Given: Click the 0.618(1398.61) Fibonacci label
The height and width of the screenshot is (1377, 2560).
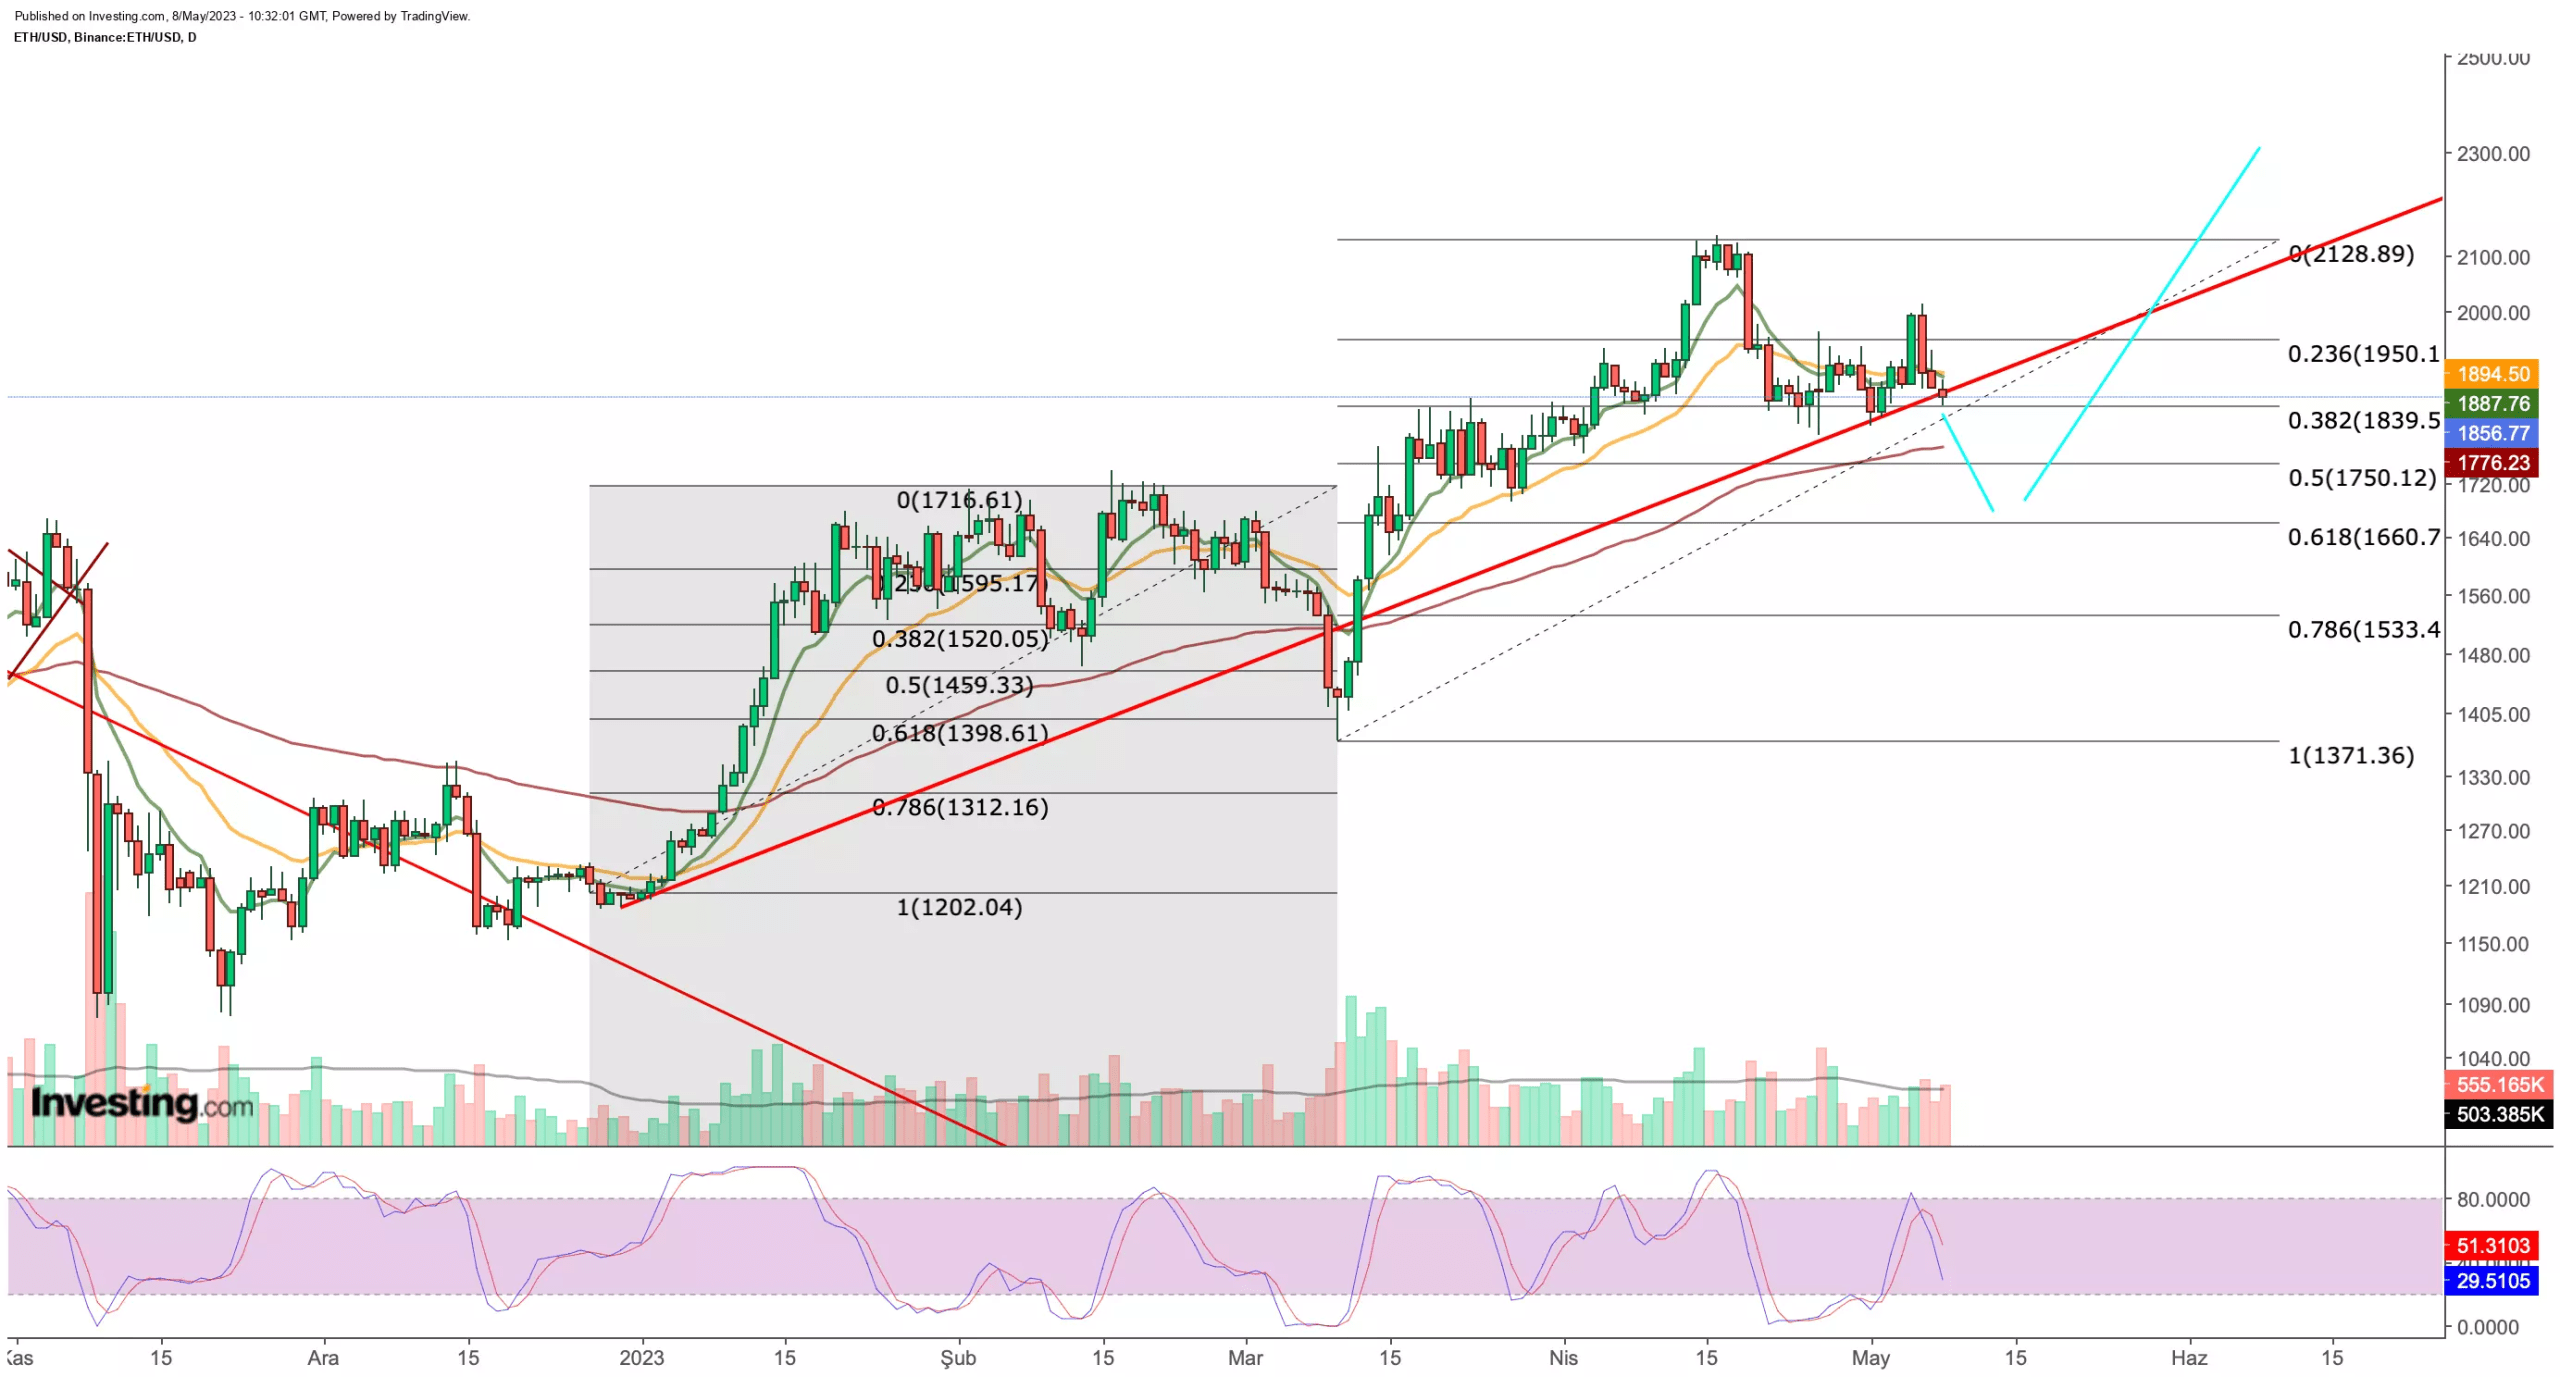Looking at the screenshot, I should (960, 734).
